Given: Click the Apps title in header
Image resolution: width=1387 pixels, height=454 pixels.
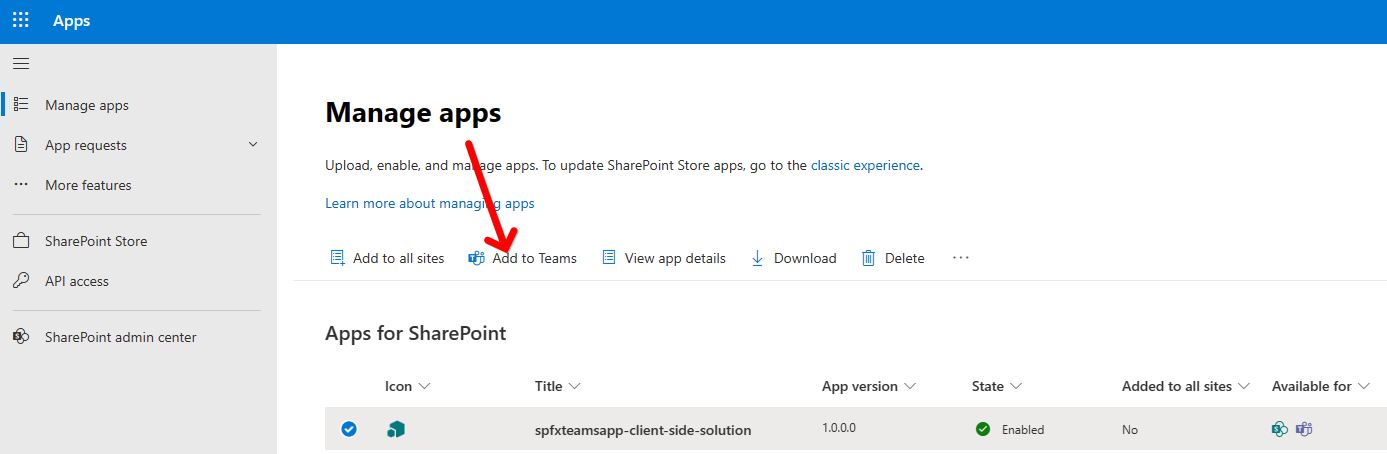Looking at the screenshot, I should tap(72, 21).
